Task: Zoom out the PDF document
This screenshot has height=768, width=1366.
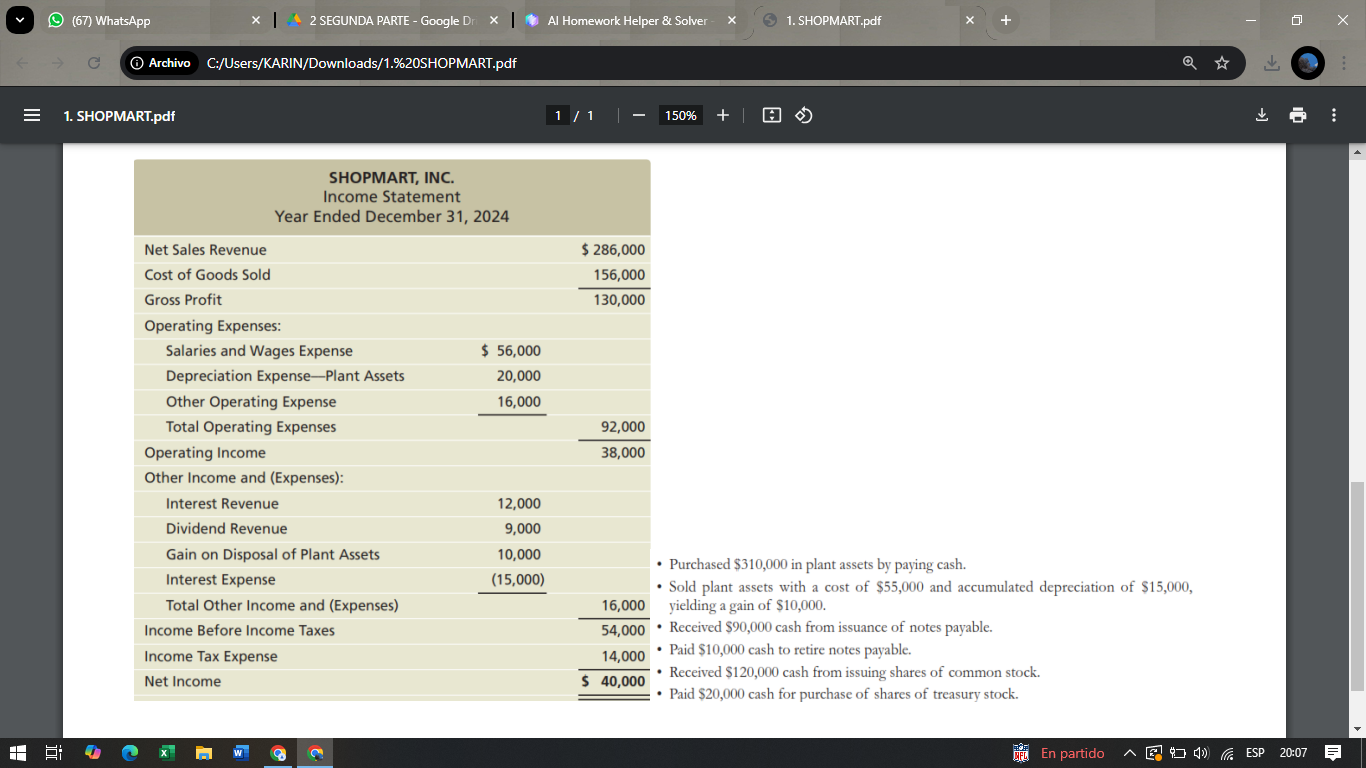Action: pyautogui.click(x=638, y=115)
